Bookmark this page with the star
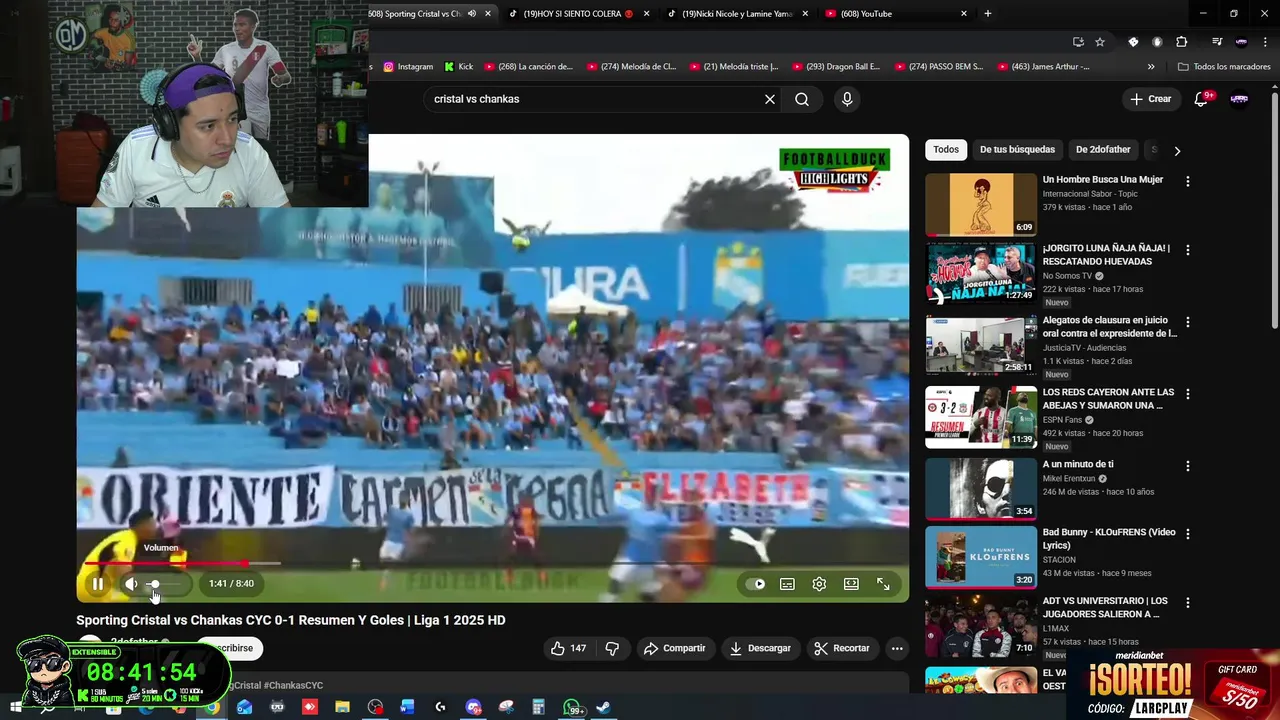This screenshot has height=720, width=1280. (x=1100, y=42)
